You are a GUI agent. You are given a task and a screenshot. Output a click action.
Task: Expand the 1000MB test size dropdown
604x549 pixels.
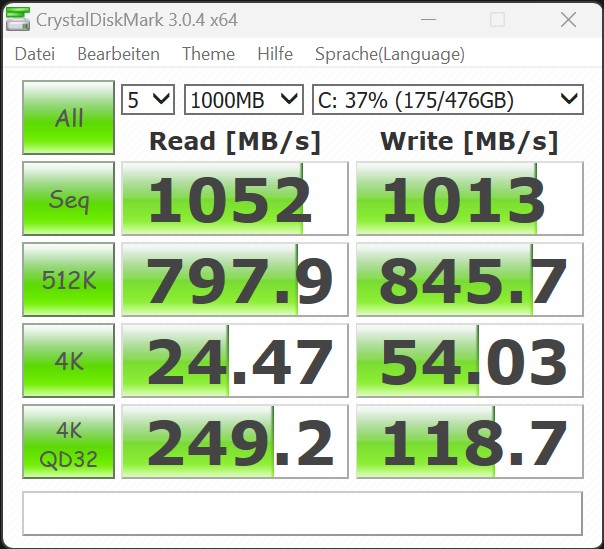pyautogui.click(x=244, y=99)
